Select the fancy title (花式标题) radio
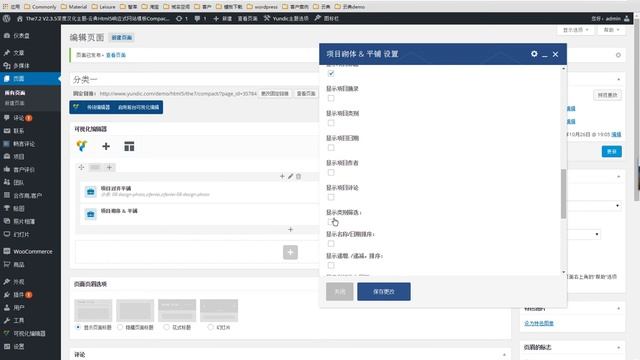 pos(167,327)
